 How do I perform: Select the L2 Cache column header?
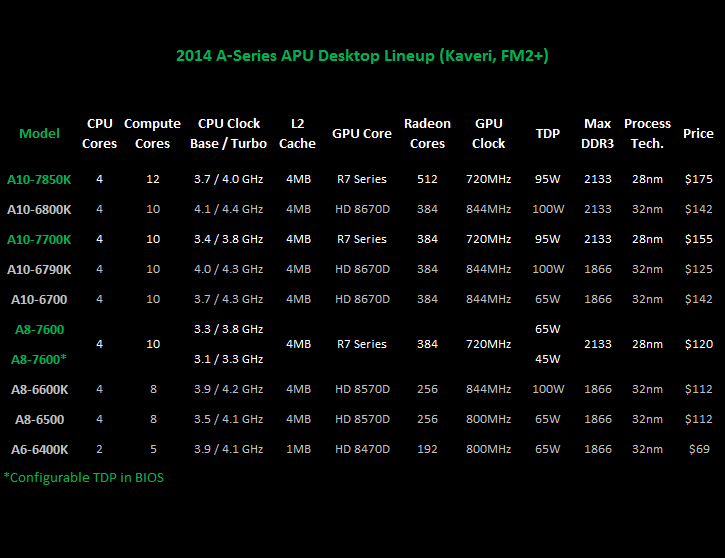(x=297, y=134)
